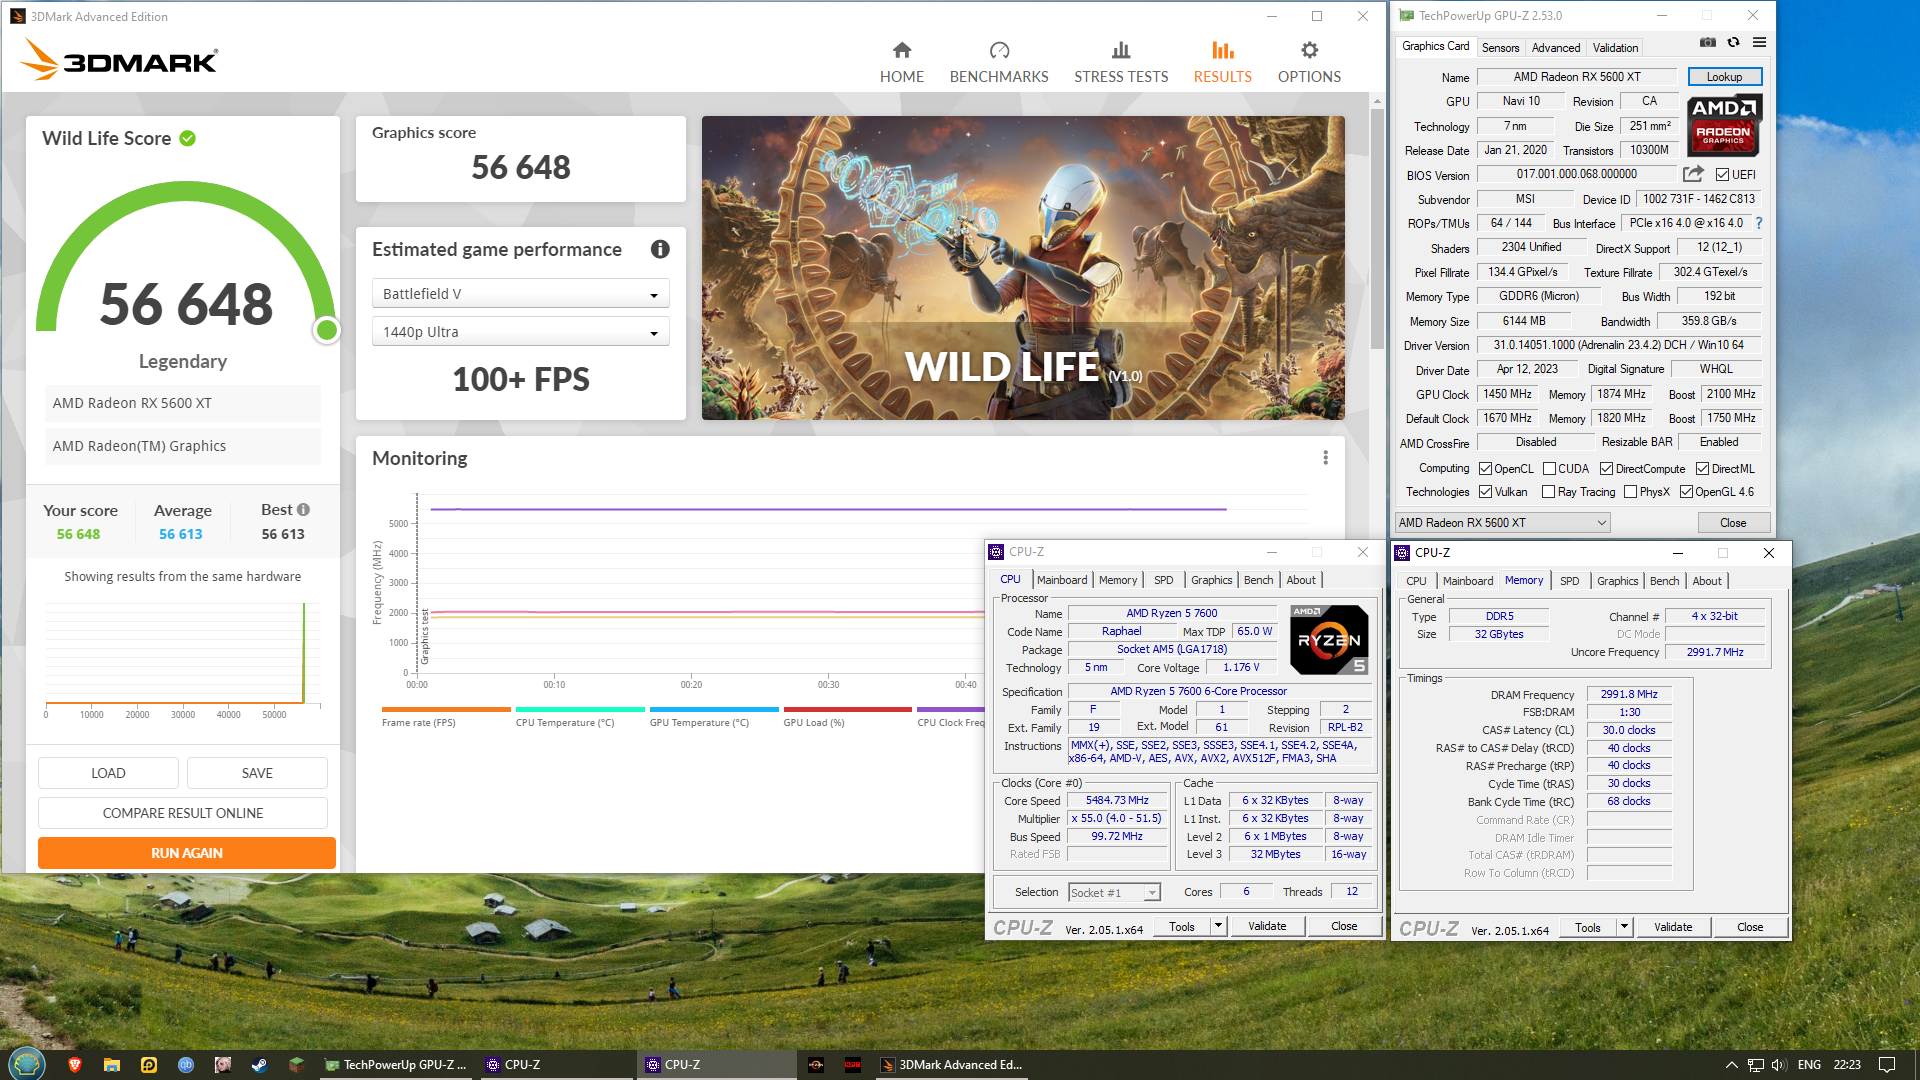Click the bus interface question mark in GPU-Z

click(x=1759, y=223)
